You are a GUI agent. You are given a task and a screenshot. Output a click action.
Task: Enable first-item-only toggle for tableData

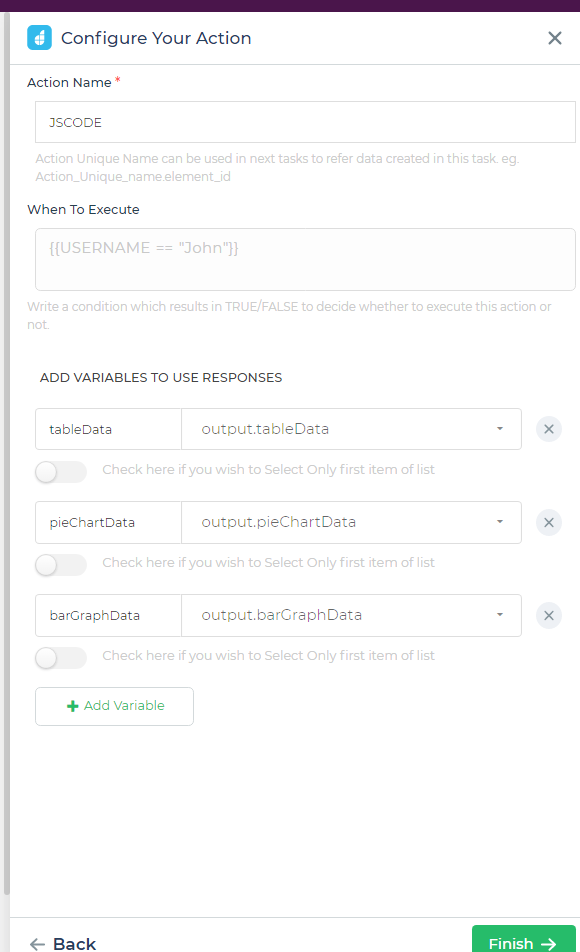click(x=60, y=471)
